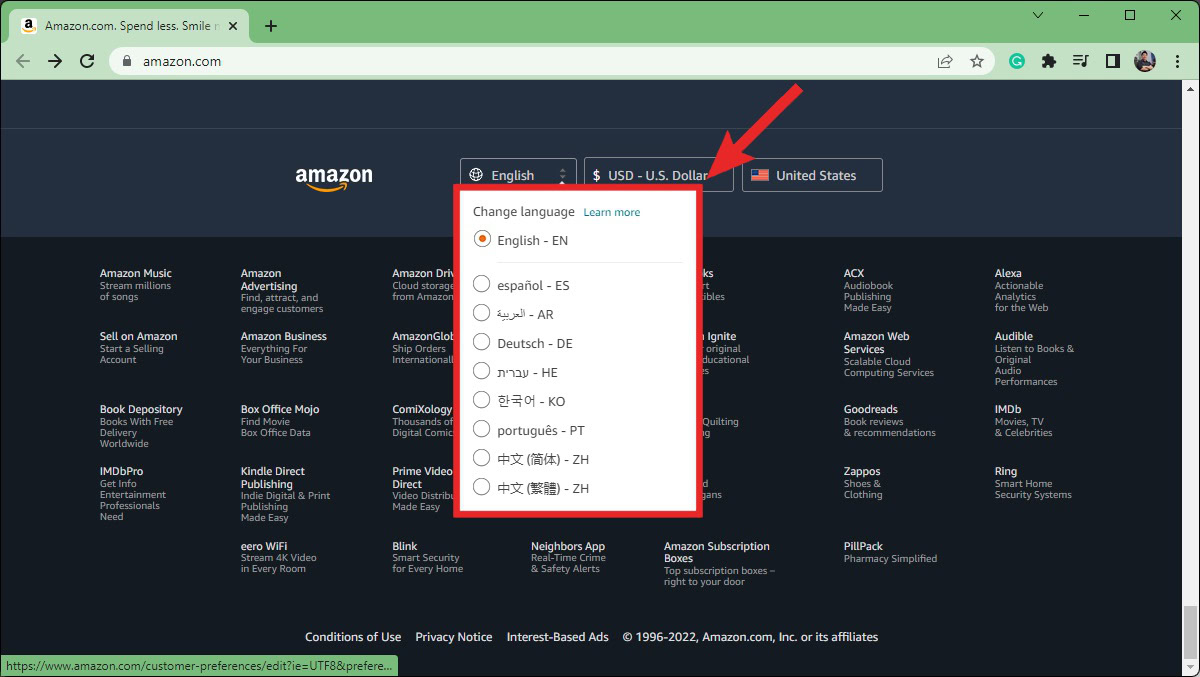Open the media control icon
Viewport: 1200px width, 677px height.
point(1080,61)
